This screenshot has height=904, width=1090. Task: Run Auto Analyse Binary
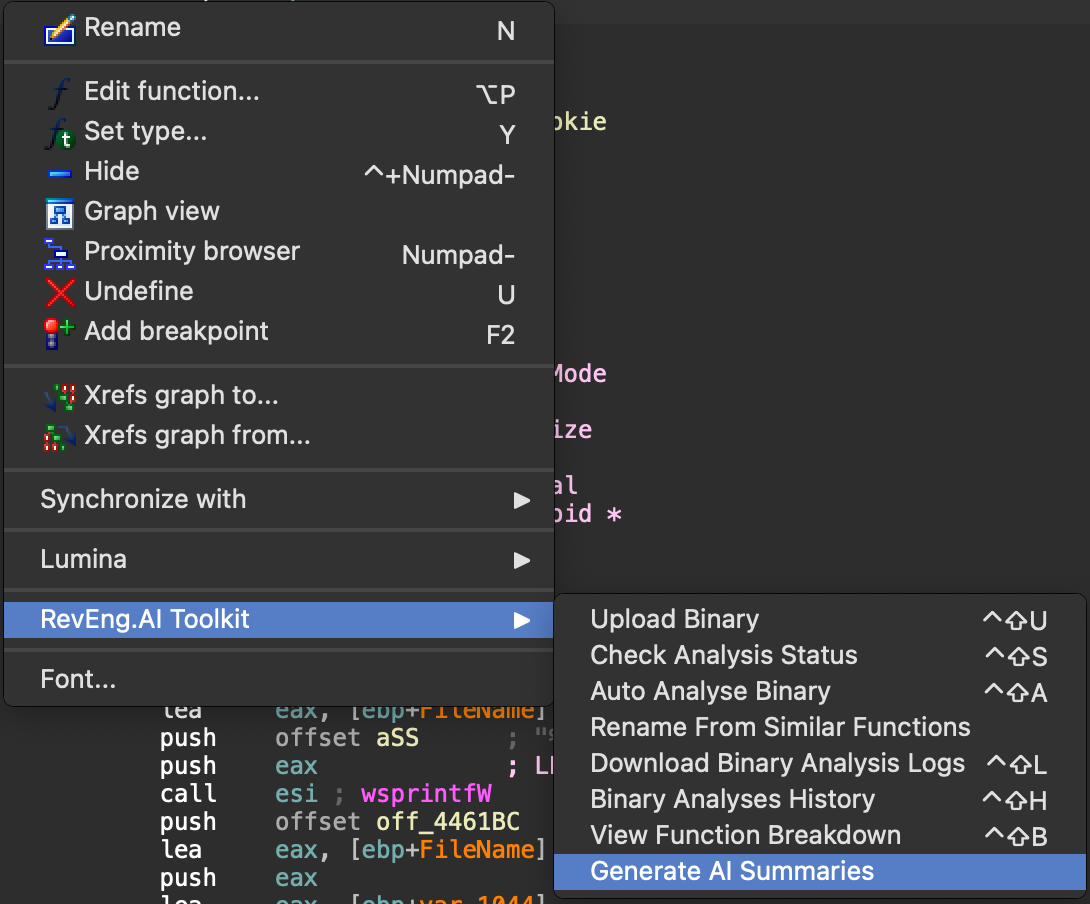coord(710,691)
